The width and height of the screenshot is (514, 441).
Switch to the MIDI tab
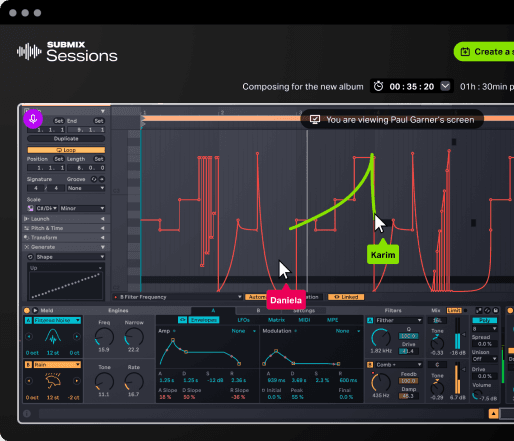click(x=304, y=320)
